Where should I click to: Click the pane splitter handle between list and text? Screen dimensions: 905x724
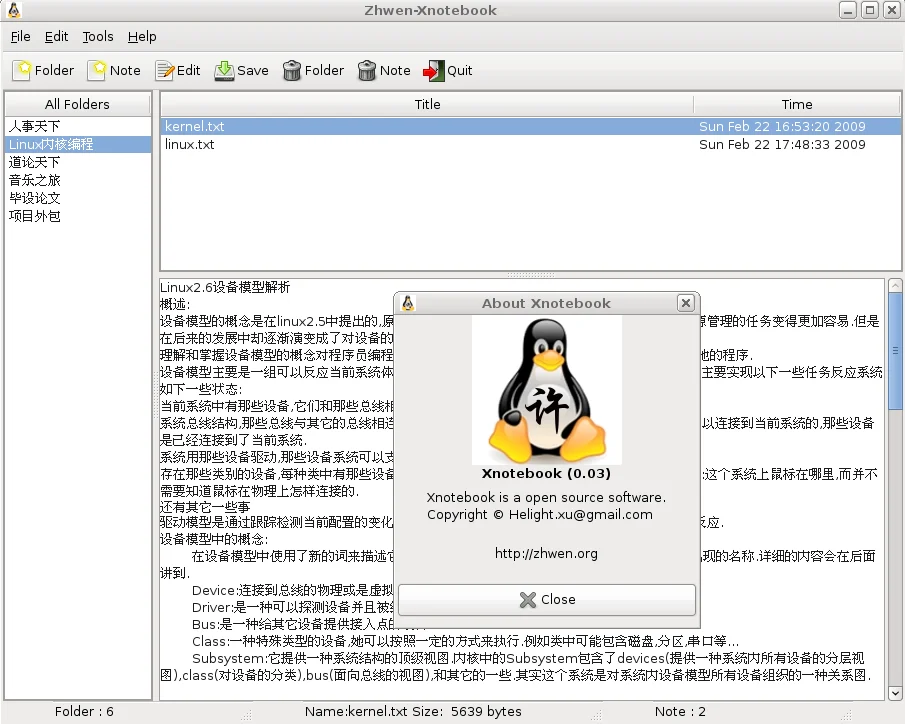pyautogui.click(x=530, y=275)
